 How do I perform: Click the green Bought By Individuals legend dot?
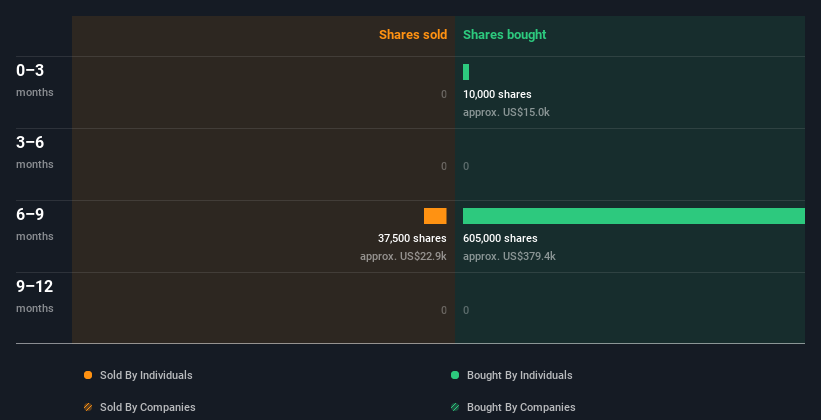tap(455, 375)
